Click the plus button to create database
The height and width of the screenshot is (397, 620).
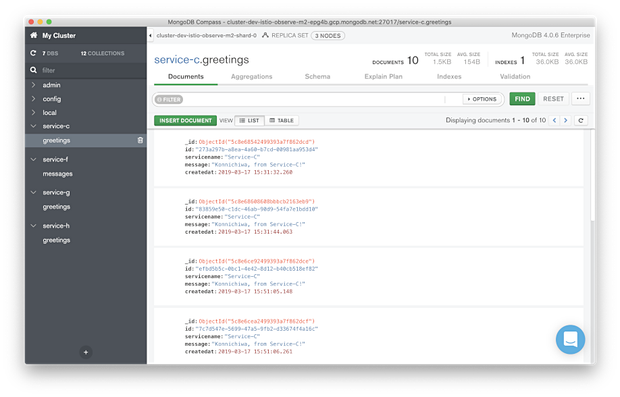[x=86, y=352]
